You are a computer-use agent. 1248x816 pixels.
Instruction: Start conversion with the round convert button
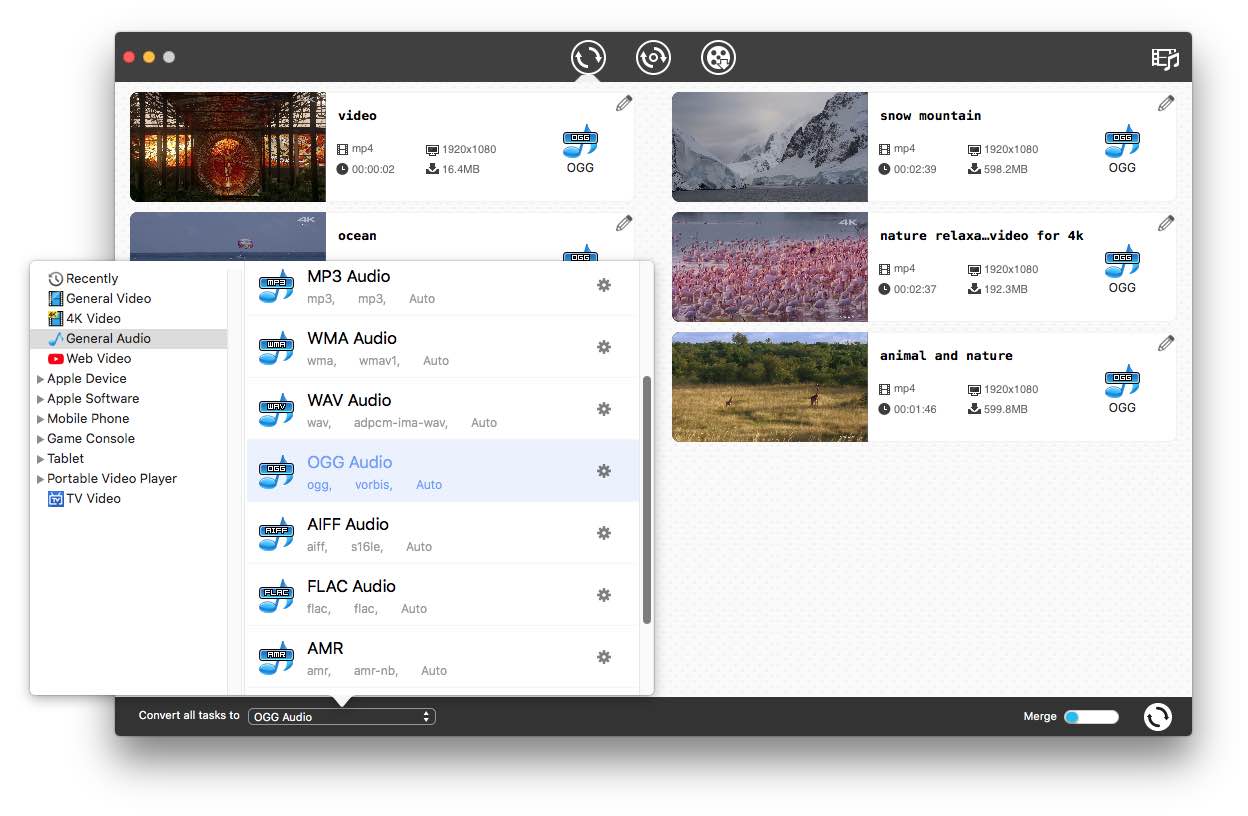(x=1157, y=716)
